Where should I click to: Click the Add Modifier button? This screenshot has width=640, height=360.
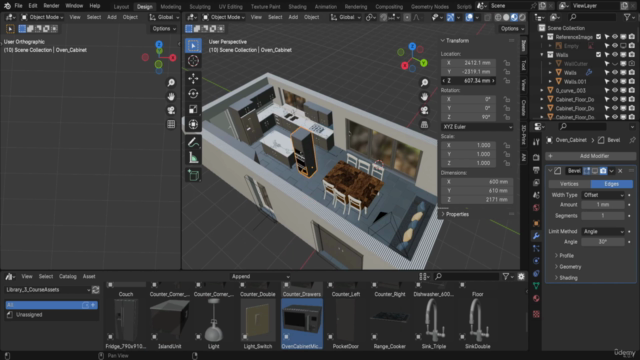(x=591, y=156)
